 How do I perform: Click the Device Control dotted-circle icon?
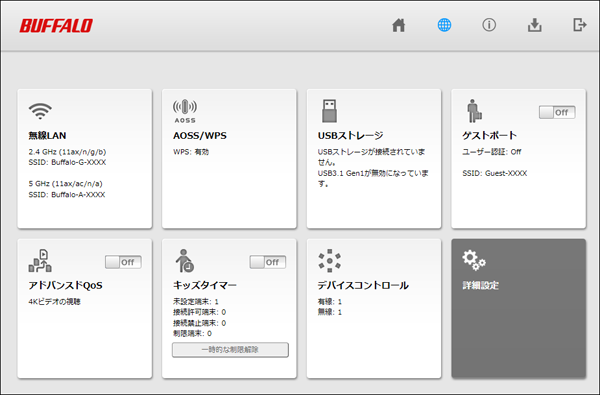(x=329, y=261)
